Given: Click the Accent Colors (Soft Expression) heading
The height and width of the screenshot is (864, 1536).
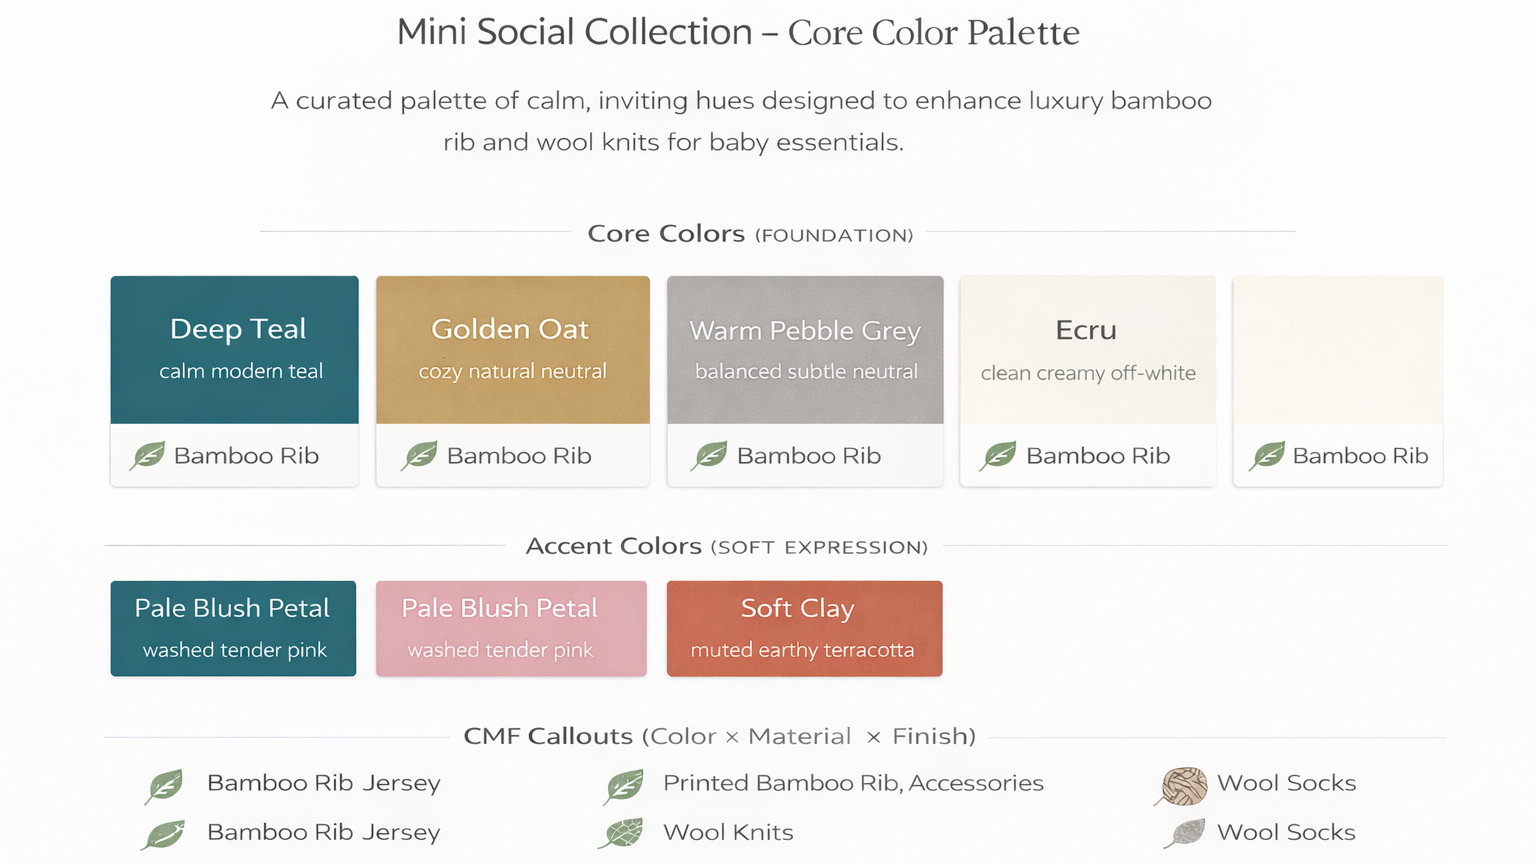Looking at the screenshot, I should coord(727,546).
